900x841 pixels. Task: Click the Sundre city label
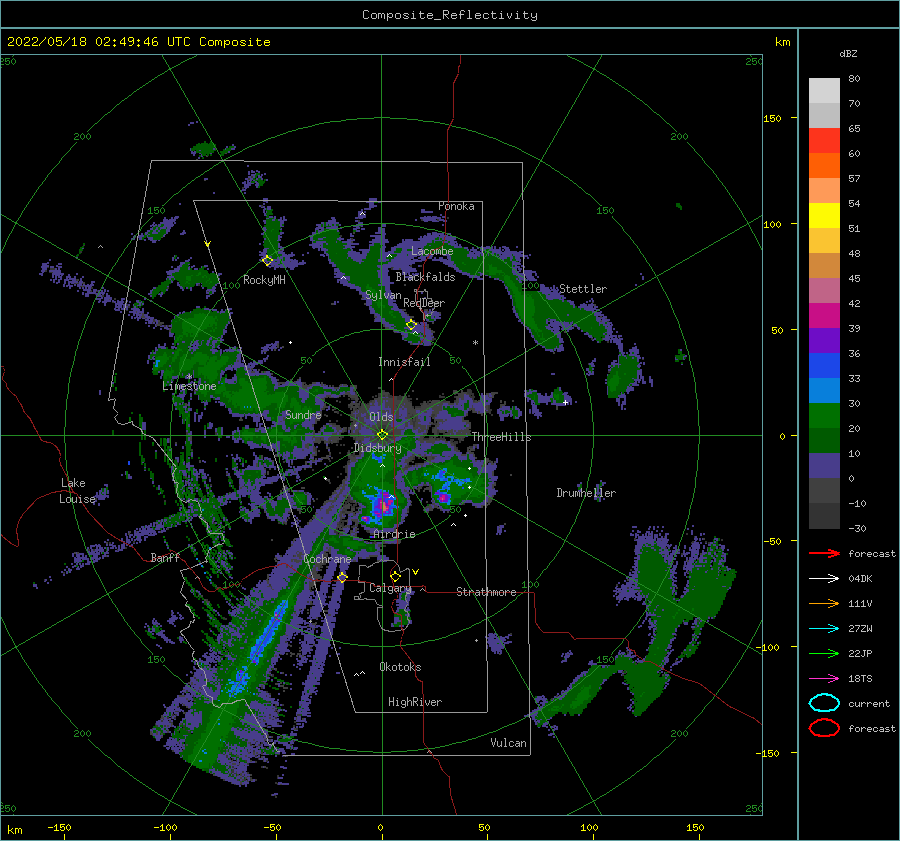(x=303, y=415)
